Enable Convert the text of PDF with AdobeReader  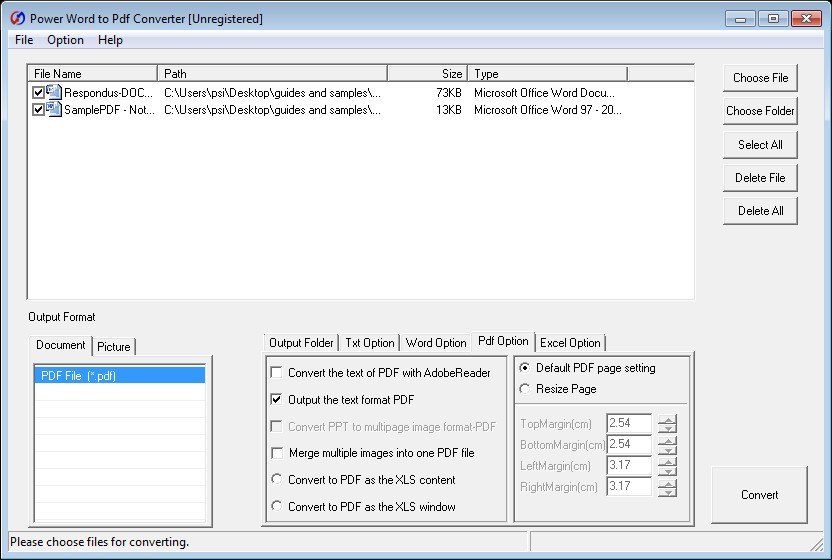coord(276,372)
